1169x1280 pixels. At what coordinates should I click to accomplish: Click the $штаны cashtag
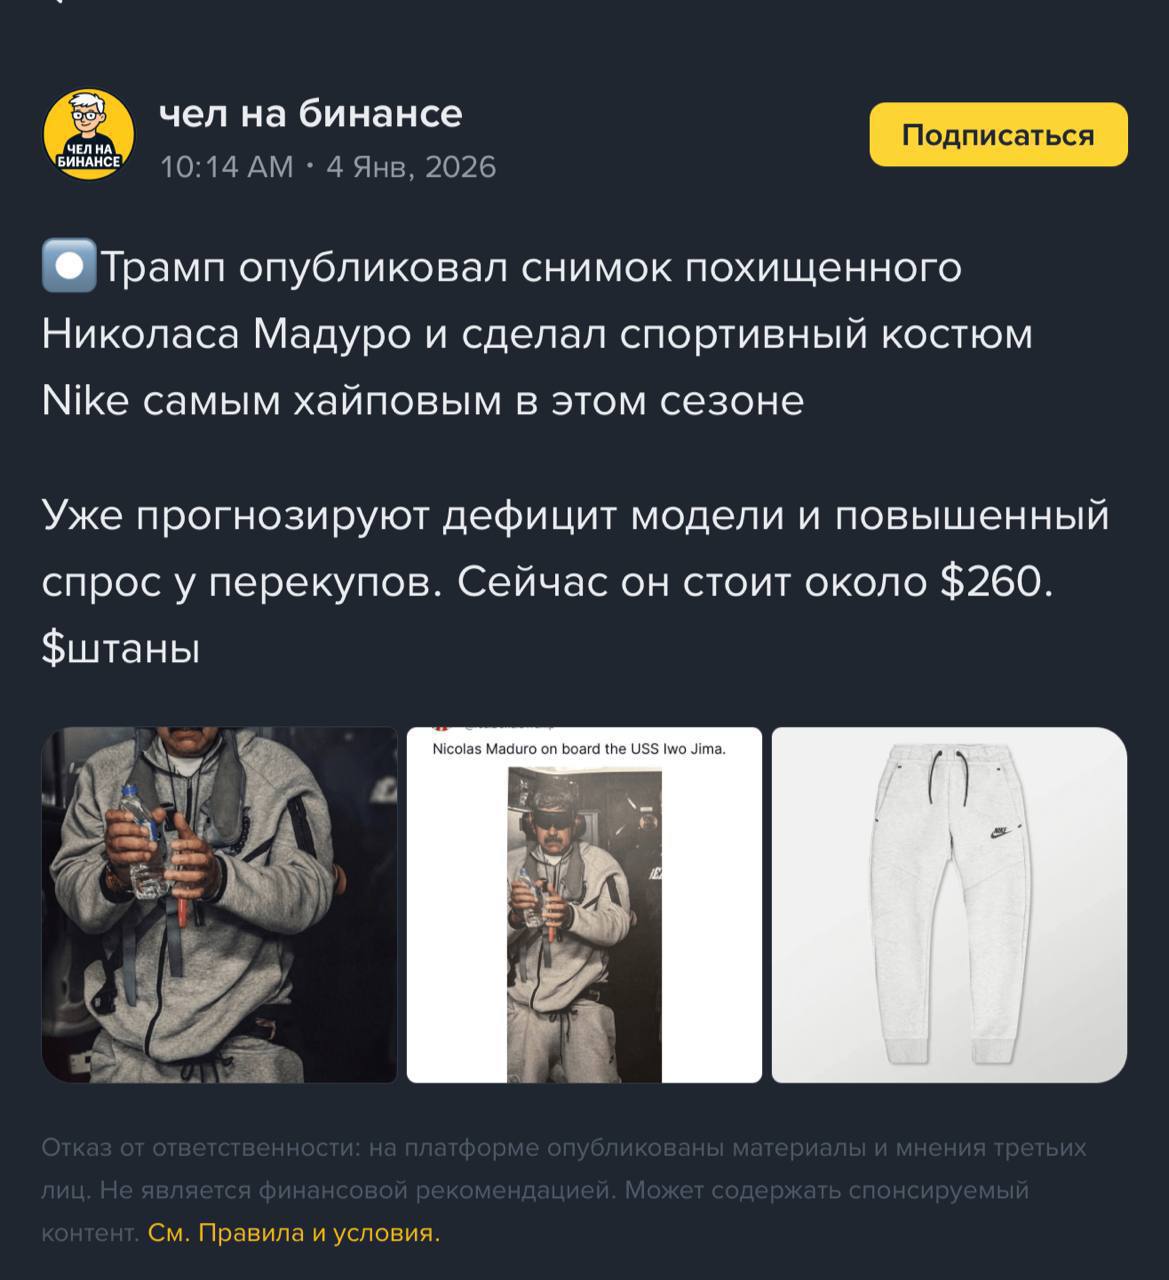121,649
